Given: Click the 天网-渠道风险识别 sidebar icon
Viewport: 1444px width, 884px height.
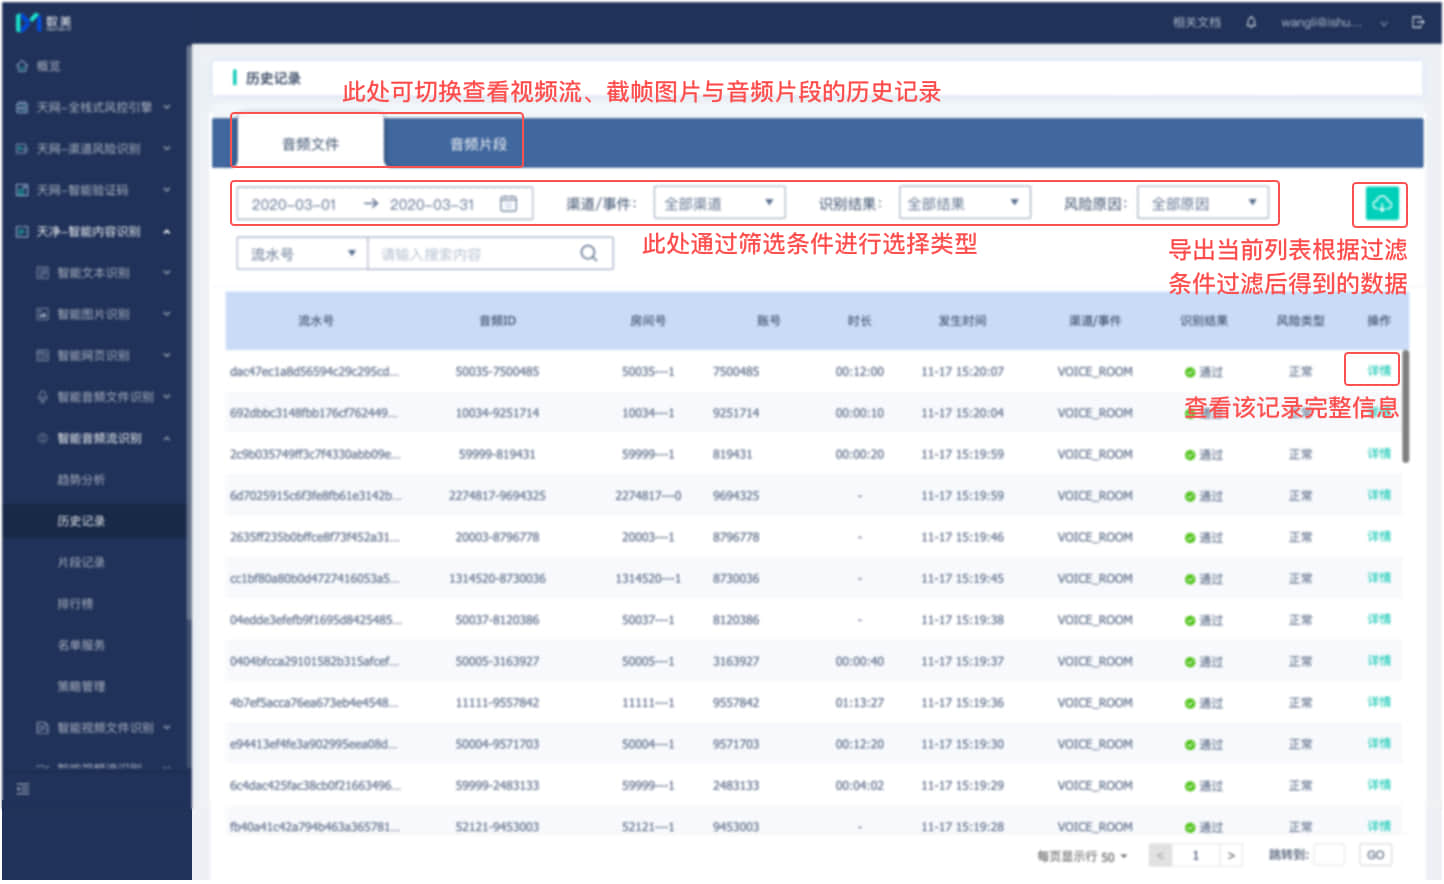Looking at the screenshot, I should (22, 148).
